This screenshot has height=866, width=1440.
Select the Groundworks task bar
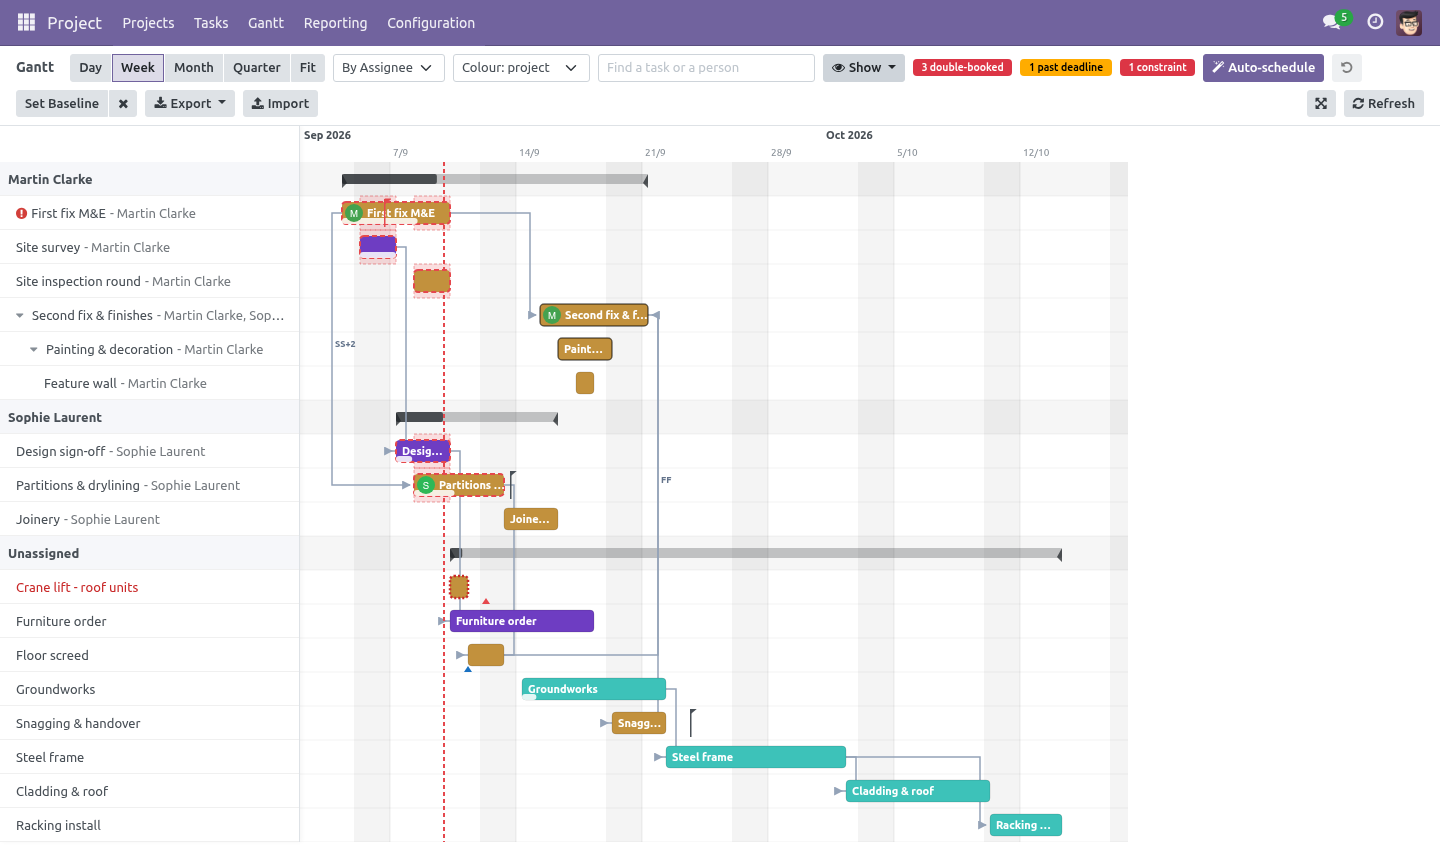[594, 689]
